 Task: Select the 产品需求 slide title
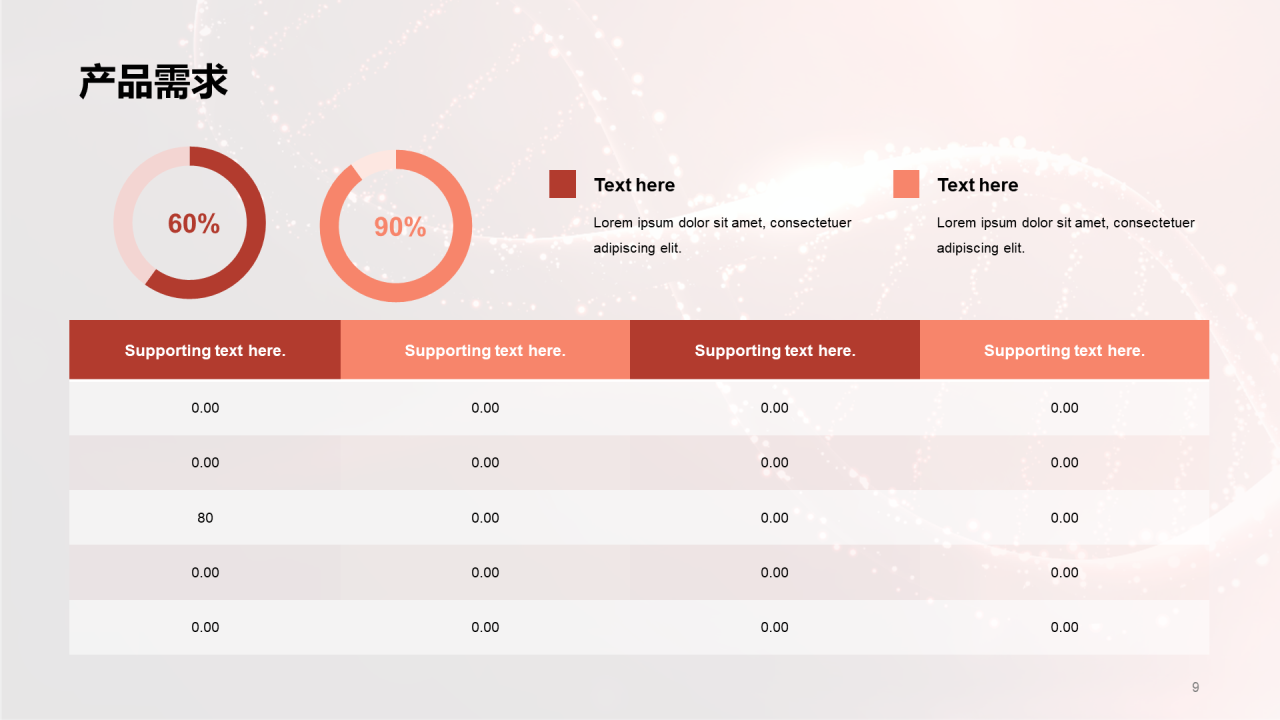coord(154,82)
